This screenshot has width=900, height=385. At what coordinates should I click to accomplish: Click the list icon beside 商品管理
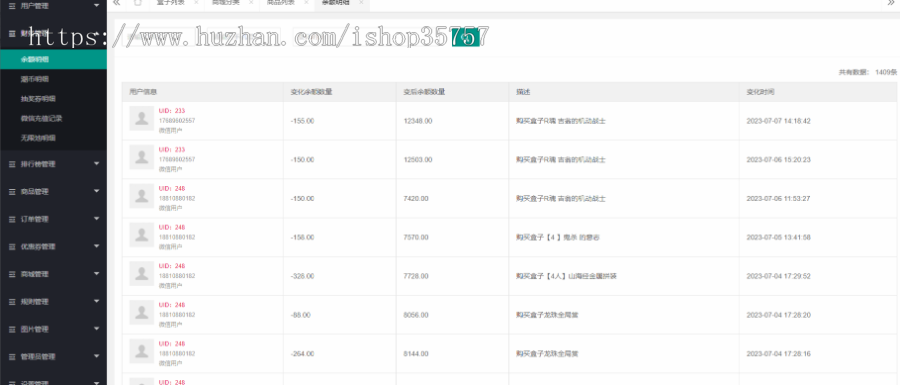pyautogui.click(x=12, y=192)
